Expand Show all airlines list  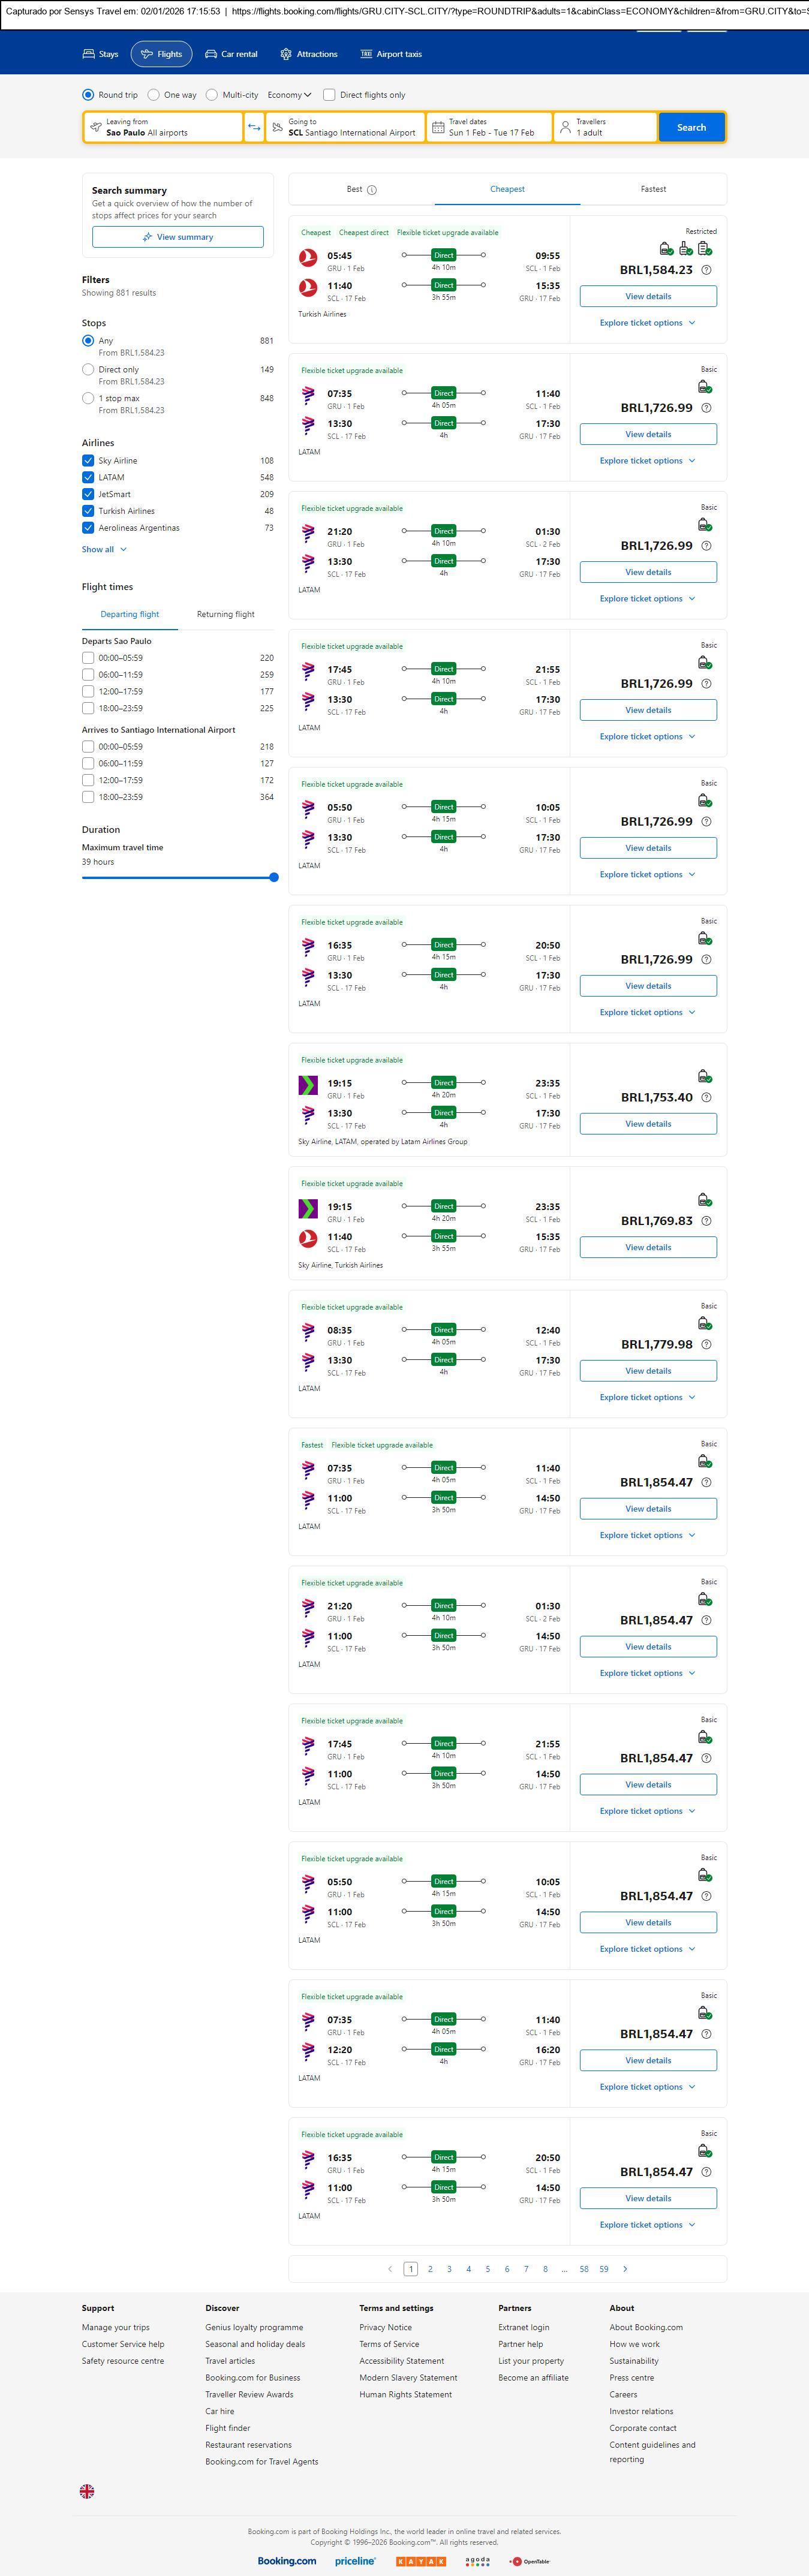tap(104, 549)
